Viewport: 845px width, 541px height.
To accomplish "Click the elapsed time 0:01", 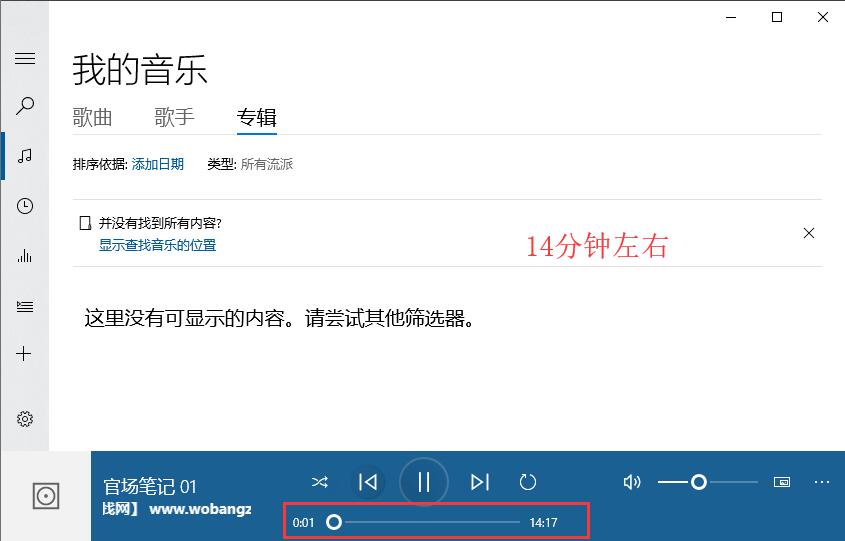I will click(x=303, y=523).
